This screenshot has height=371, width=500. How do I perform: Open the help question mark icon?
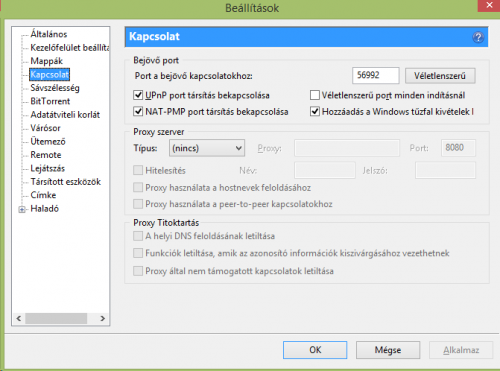[x=478, y=37]
